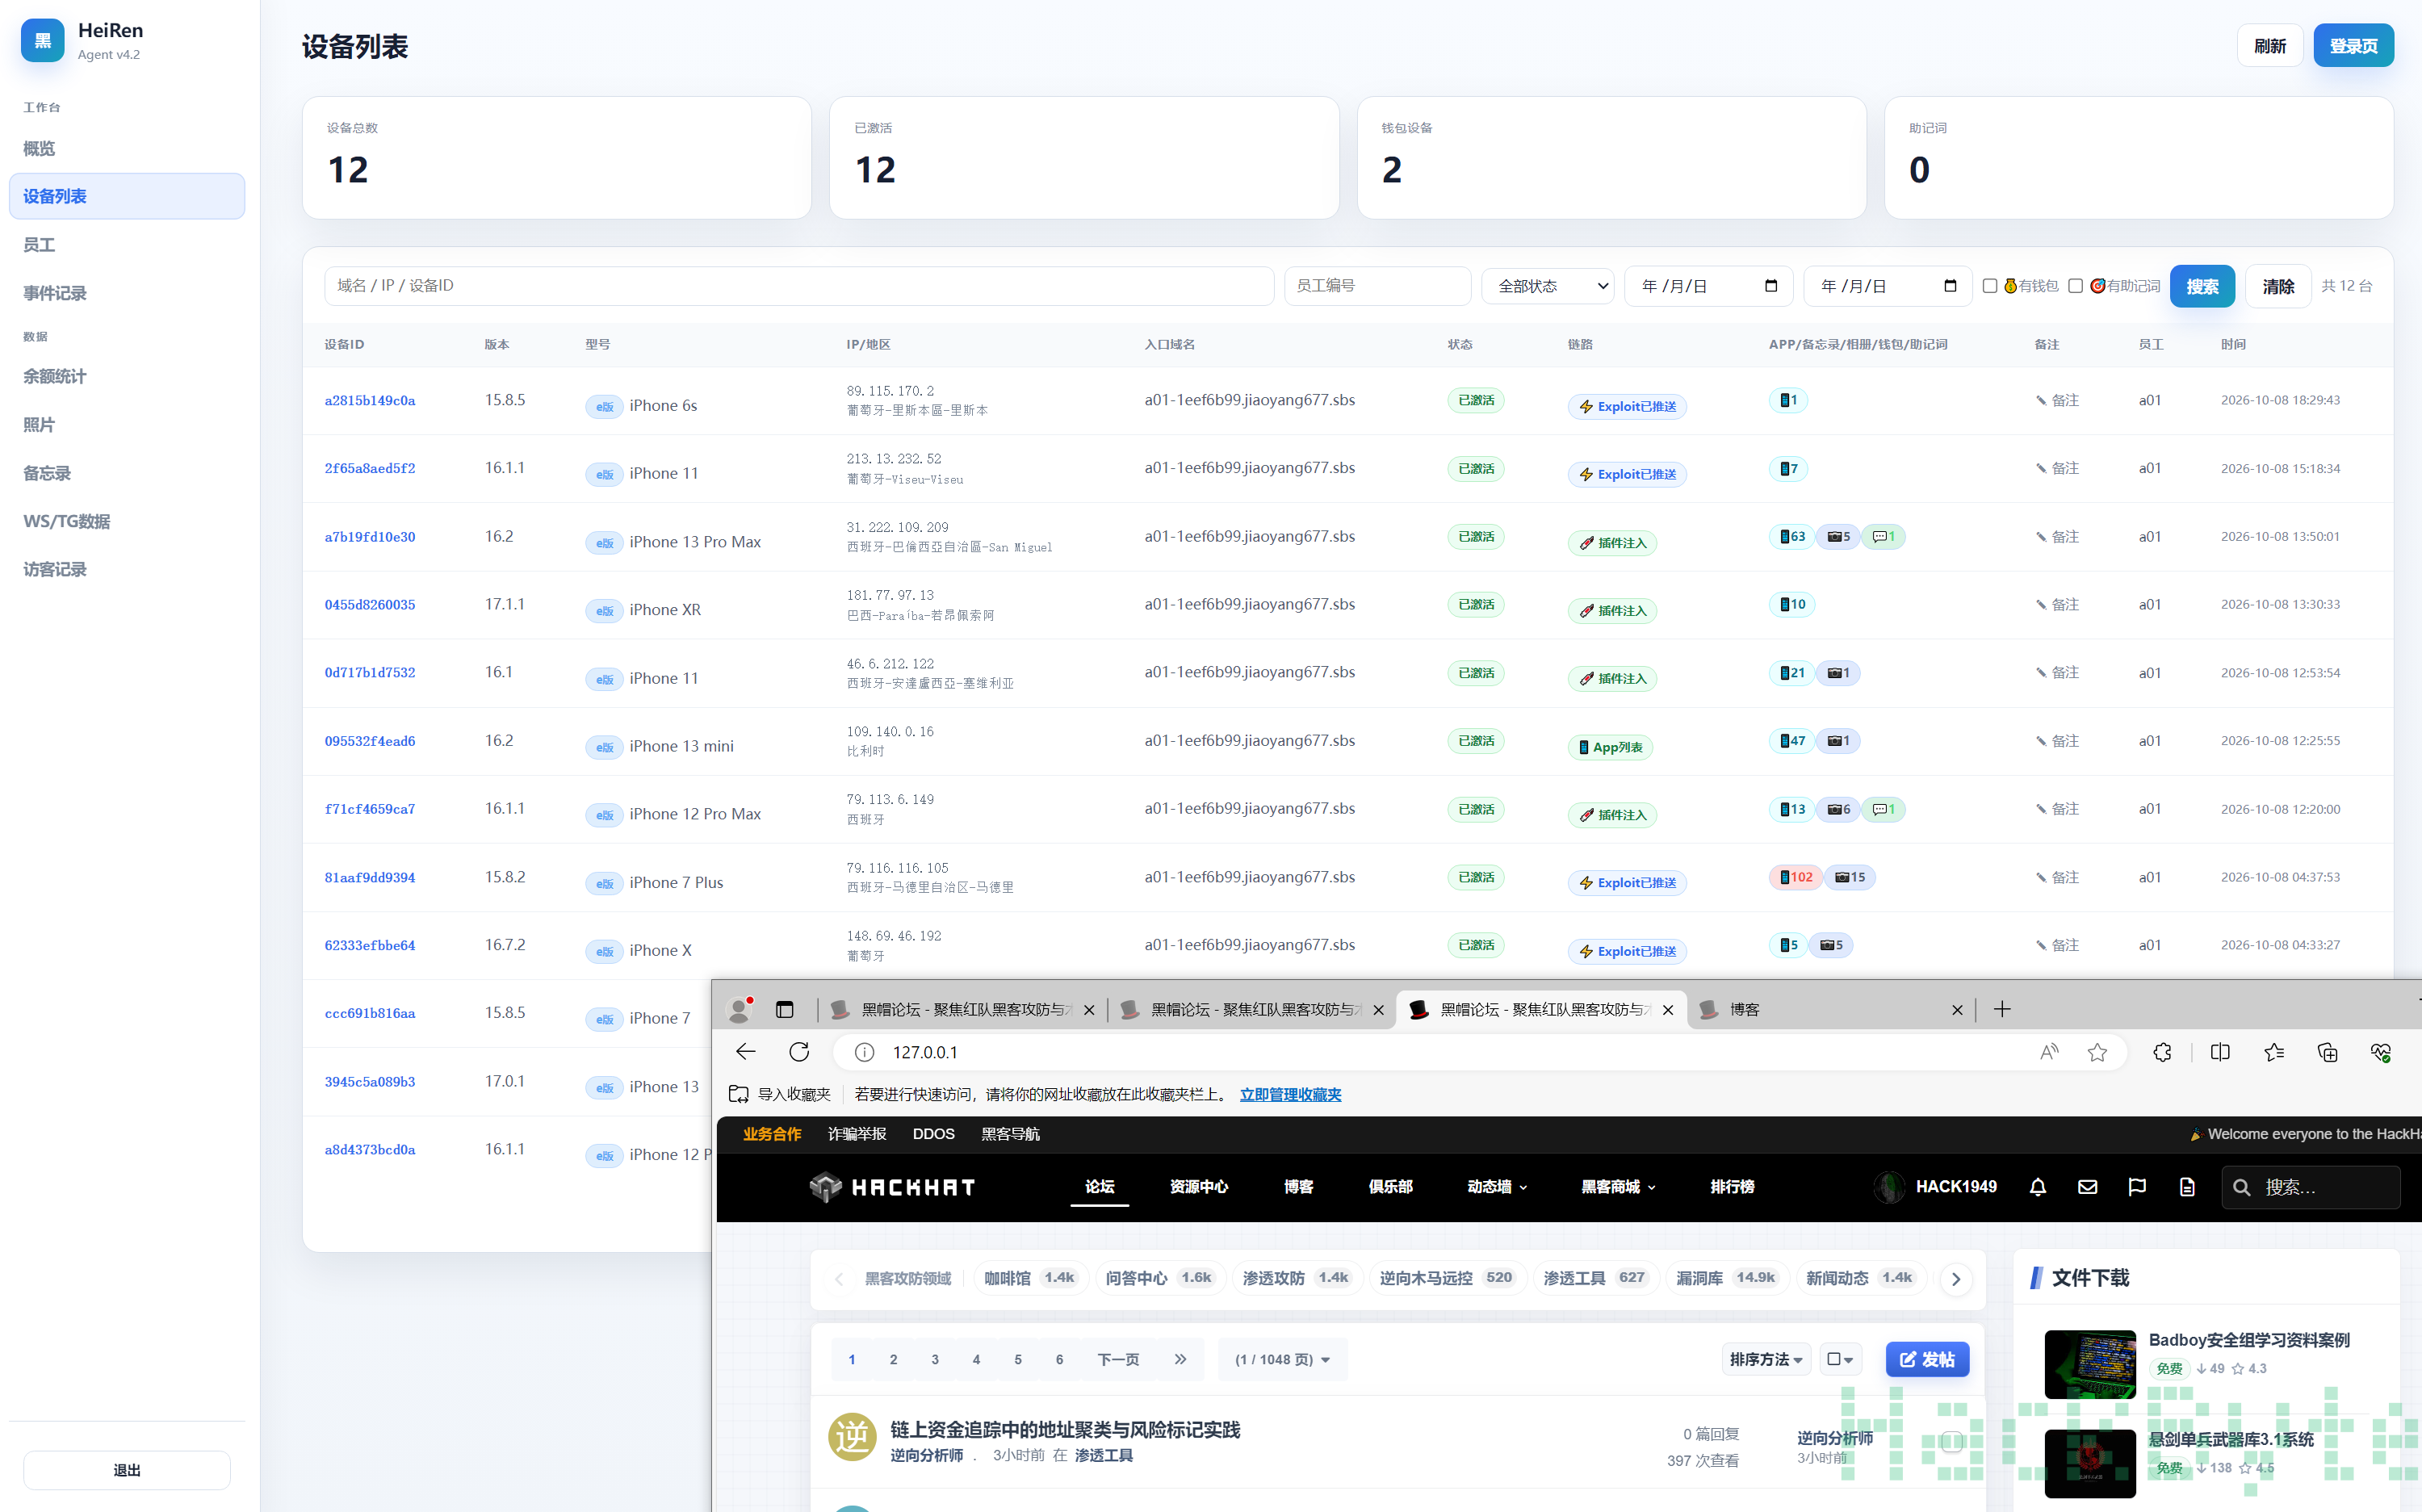Open the browser tab actions menu icon
This screenshot has height=1512, width=2422.
tap(785, 1009)
